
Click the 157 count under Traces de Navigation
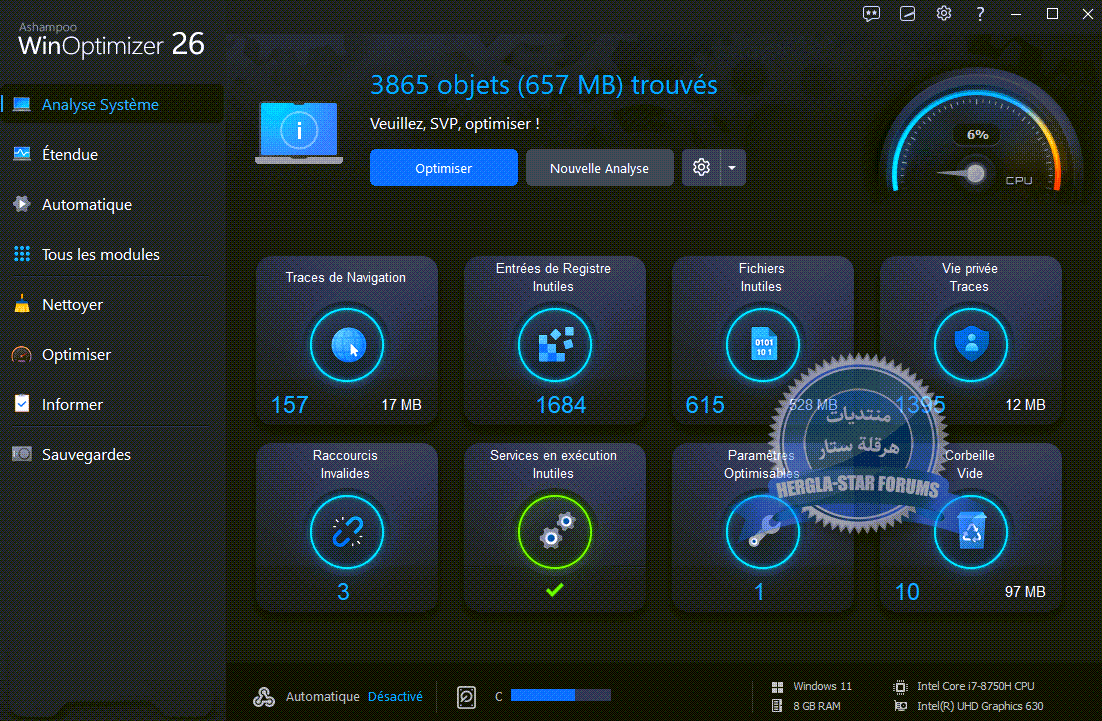(x=290, y=405)
